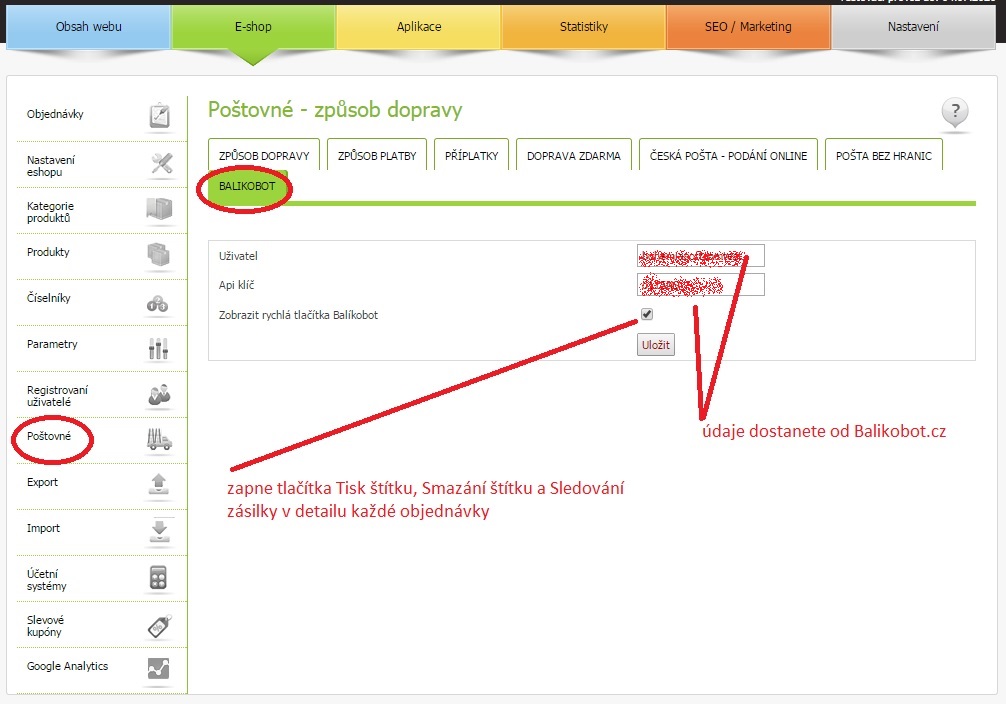
Task: Open the Číselníky sidebar link
Action: [49, 298]
